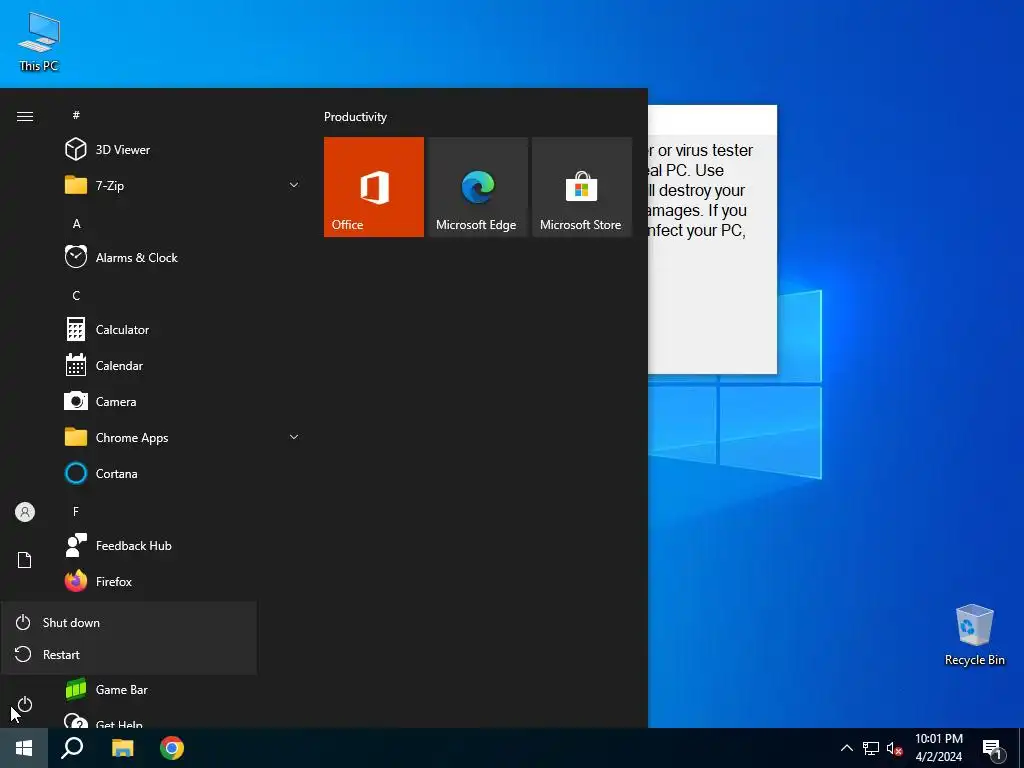Open the Chrome Apps folder
Image resolution: width=1024 pixels, height=768 pixels.
tap(182, 438)
